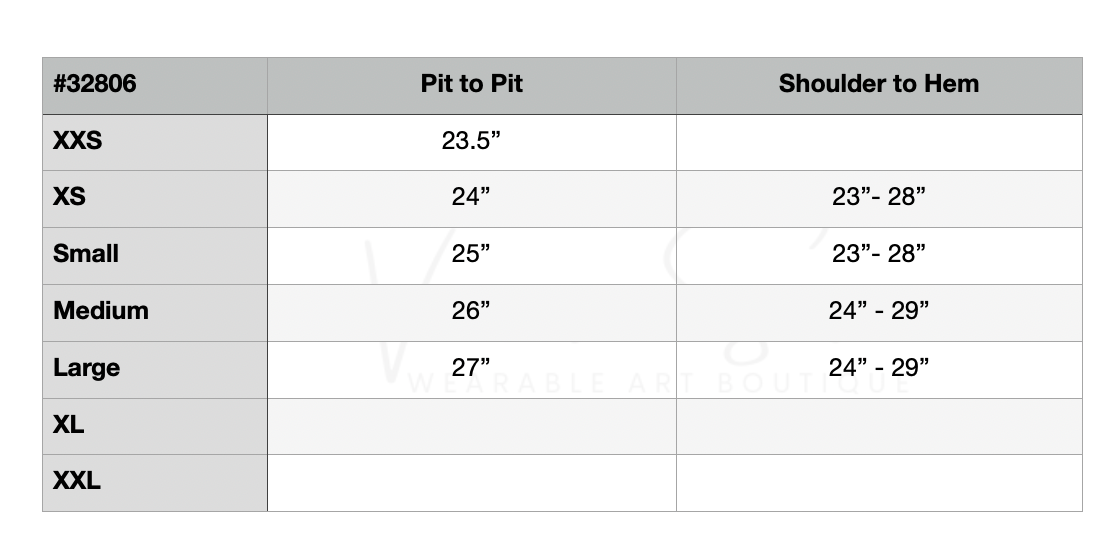Select the Medium size row label
The image size is (1120, 560).
tap(101, 311)
